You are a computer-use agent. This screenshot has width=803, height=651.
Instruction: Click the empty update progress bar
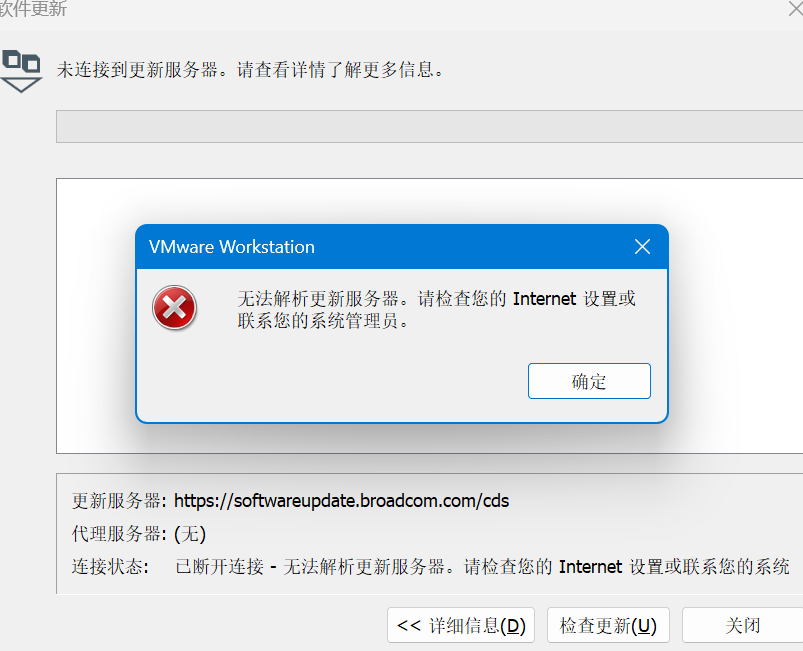click(429, 126)
